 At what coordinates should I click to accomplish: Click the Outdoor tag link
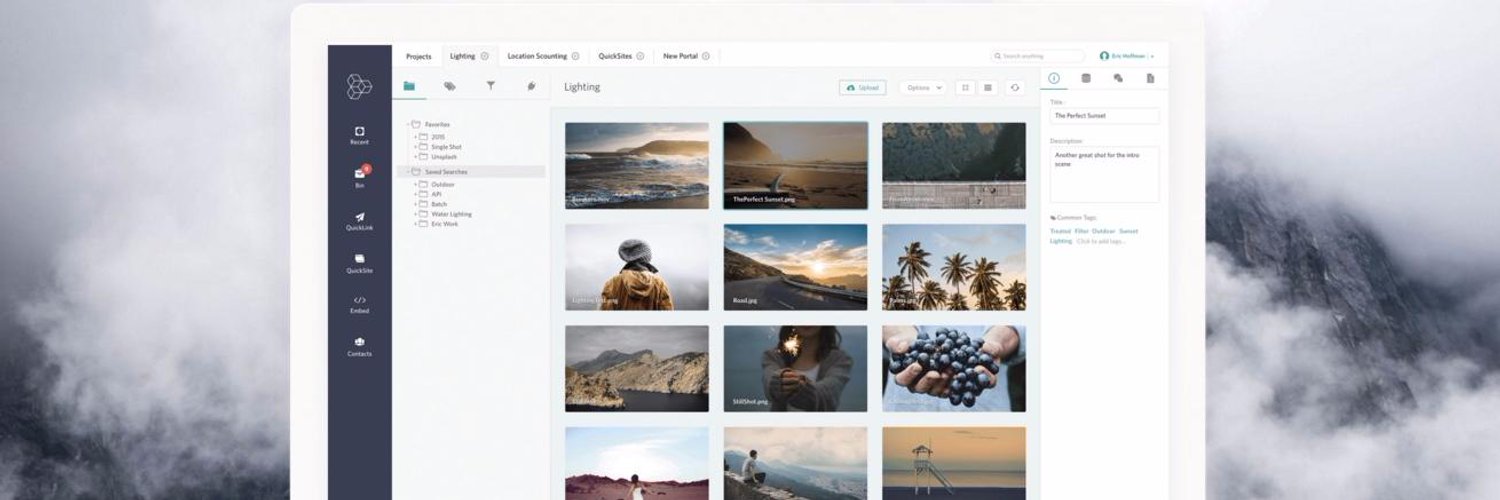click(1104, 231)
